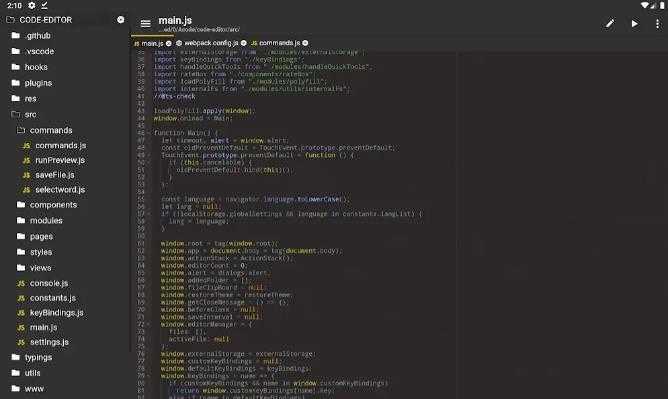Click the main.js title in the header
Viewport: 668px width, 399px height.
tap(175, 20)
